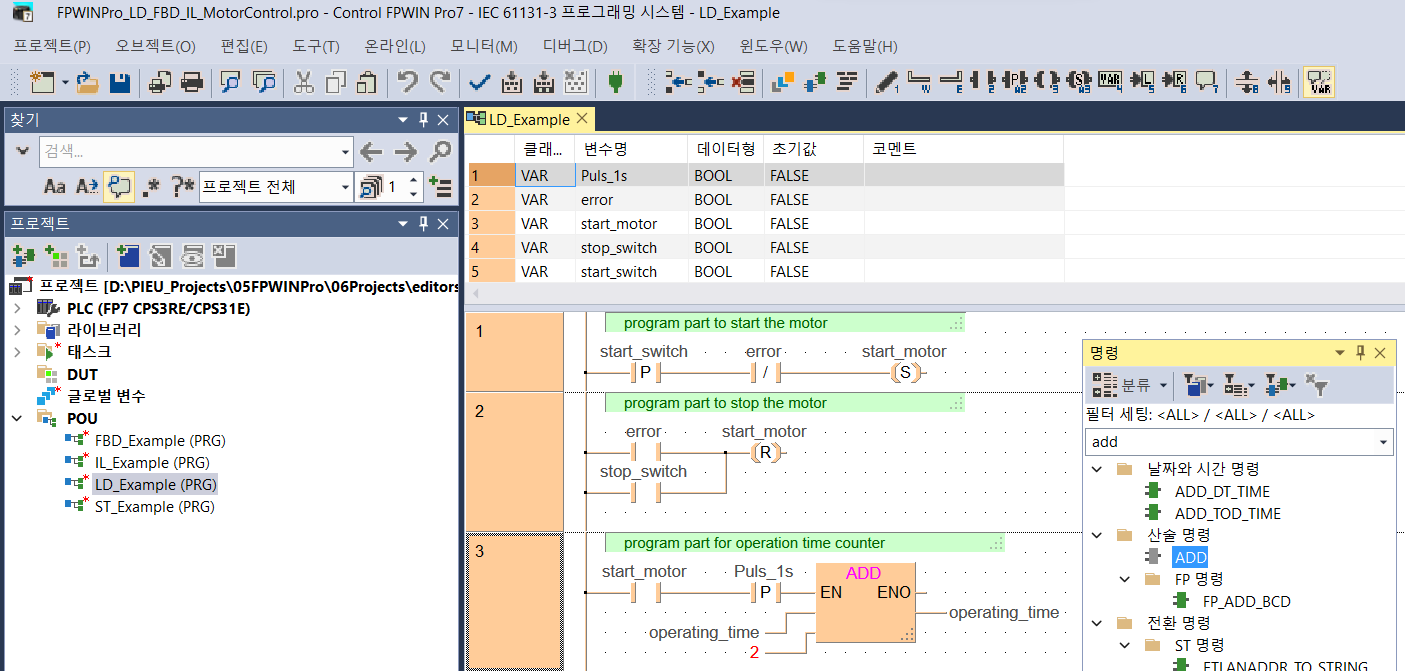Open the 프로젝트 전체 search scope dropdown
The image size is (1405, 671).
tap(346, 187)
